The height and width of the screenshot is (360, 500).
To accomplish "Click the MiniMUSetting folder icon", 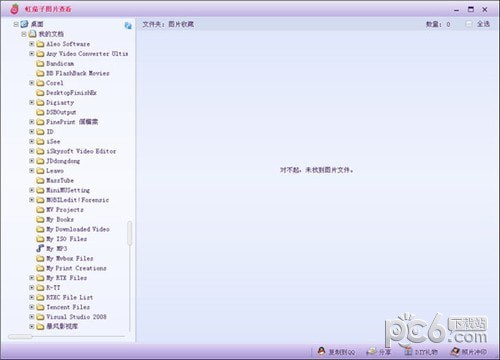I will pos(40,190).
